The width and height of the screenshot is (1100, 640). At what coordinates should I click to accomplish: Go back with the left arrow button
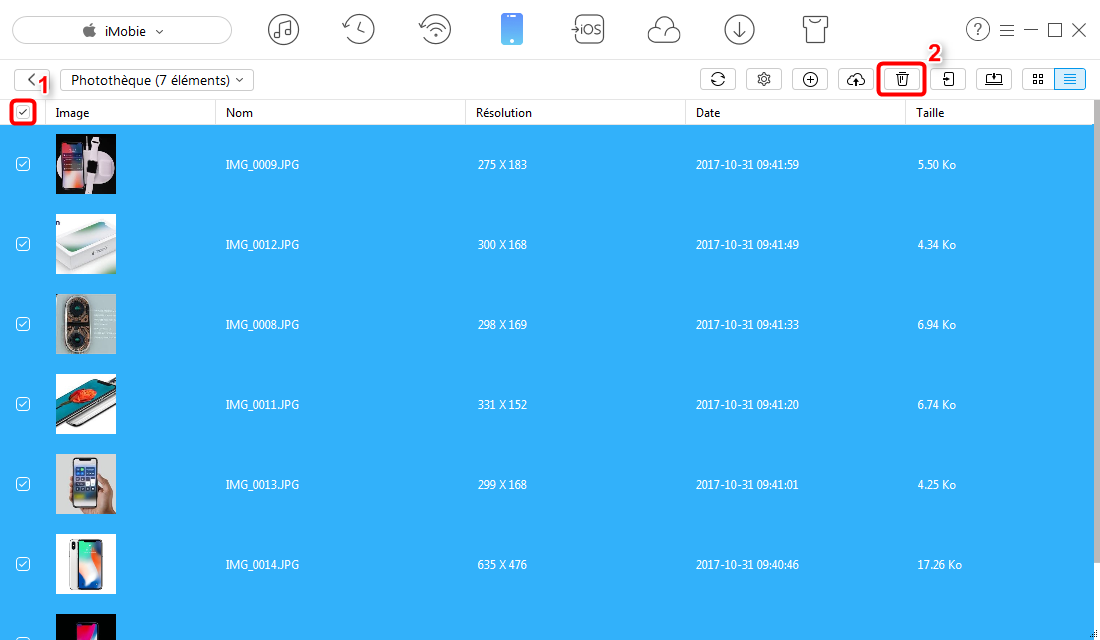(32, 79)
